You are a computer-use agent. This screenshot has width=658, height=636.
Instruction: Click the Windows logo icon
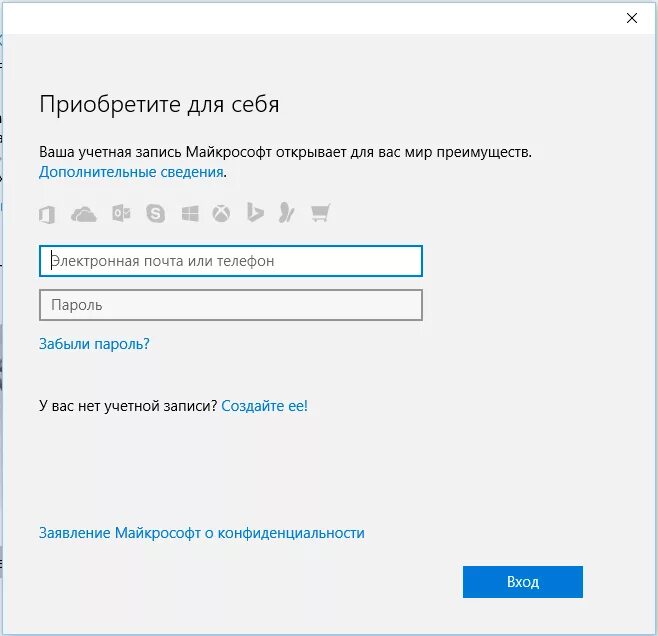[190, 214]
